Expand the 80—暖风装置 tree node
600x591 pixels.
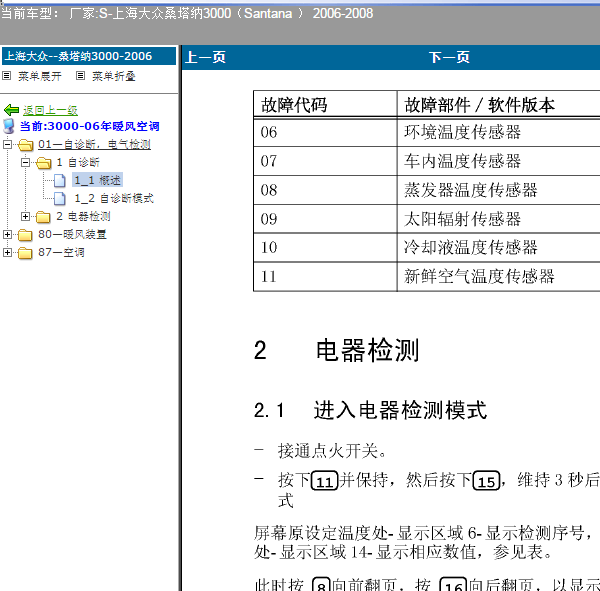7,234
